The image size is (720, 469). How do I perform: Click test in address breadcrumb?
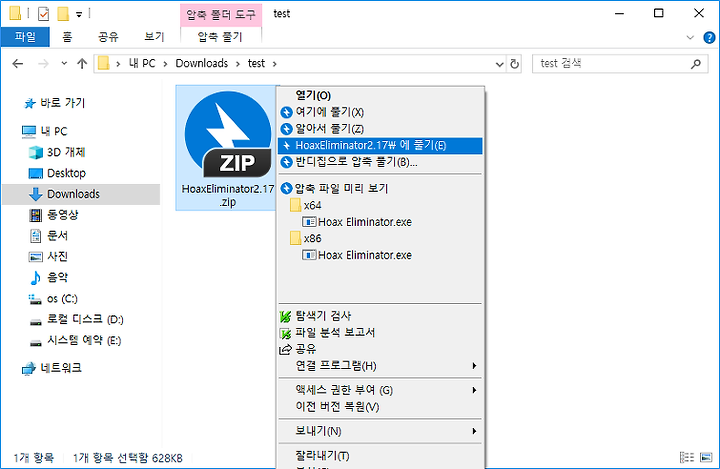pyautogui.click(x=256, y=63)
